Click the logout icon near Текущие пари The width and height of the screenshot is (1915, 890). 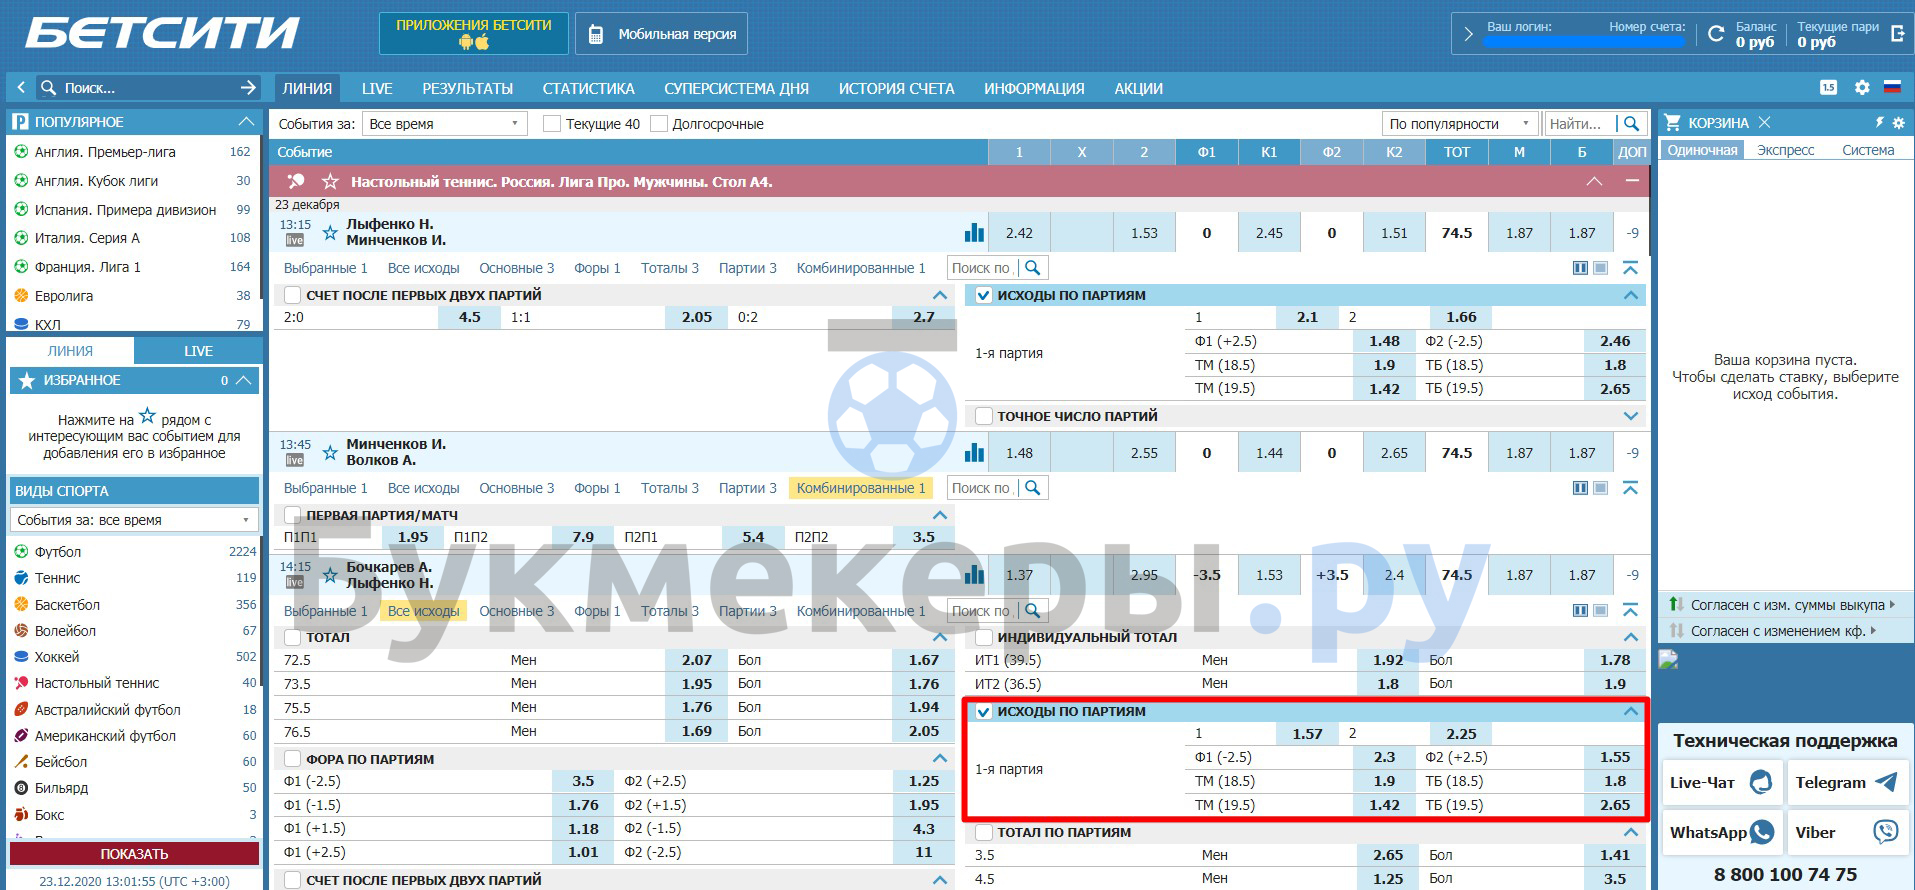click(1897, 34)
